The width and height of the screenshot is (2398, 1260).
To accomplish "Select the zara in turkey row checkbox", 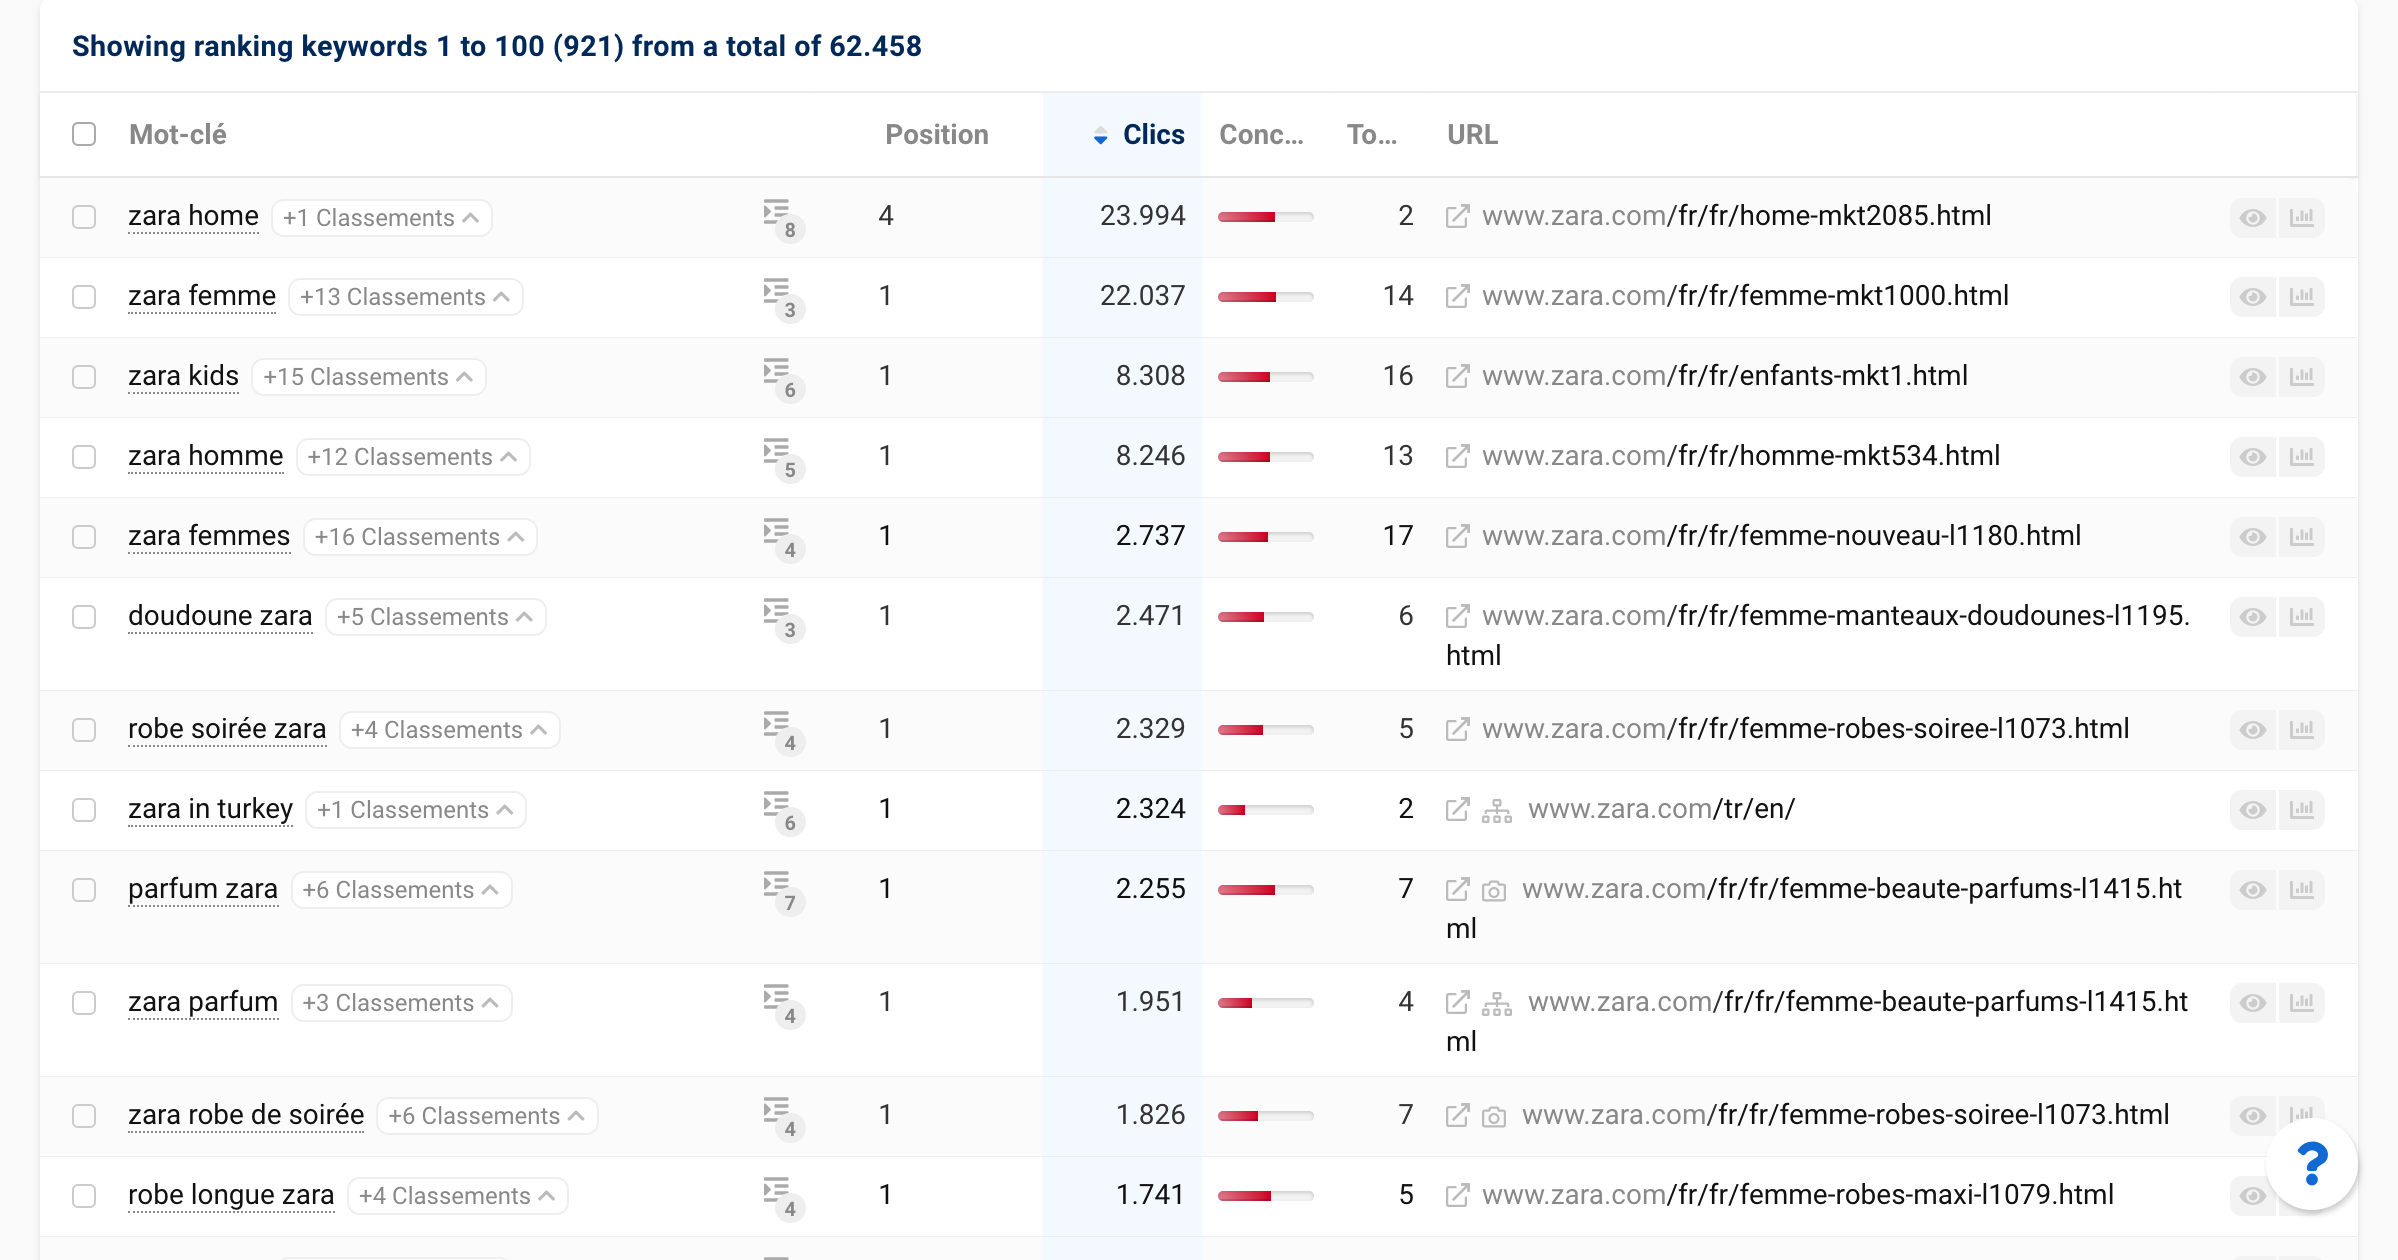I will pyautogui.click(x=84, y=810).
